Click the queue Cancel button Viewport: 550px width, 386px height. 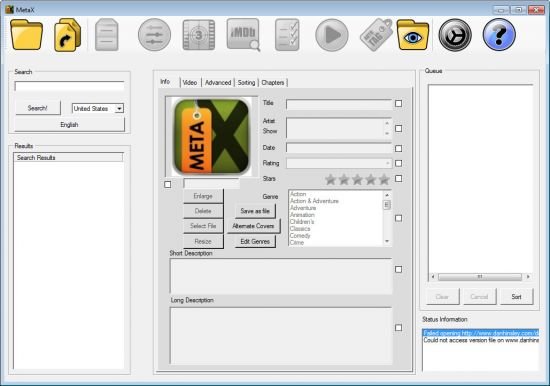coord(479,297)
